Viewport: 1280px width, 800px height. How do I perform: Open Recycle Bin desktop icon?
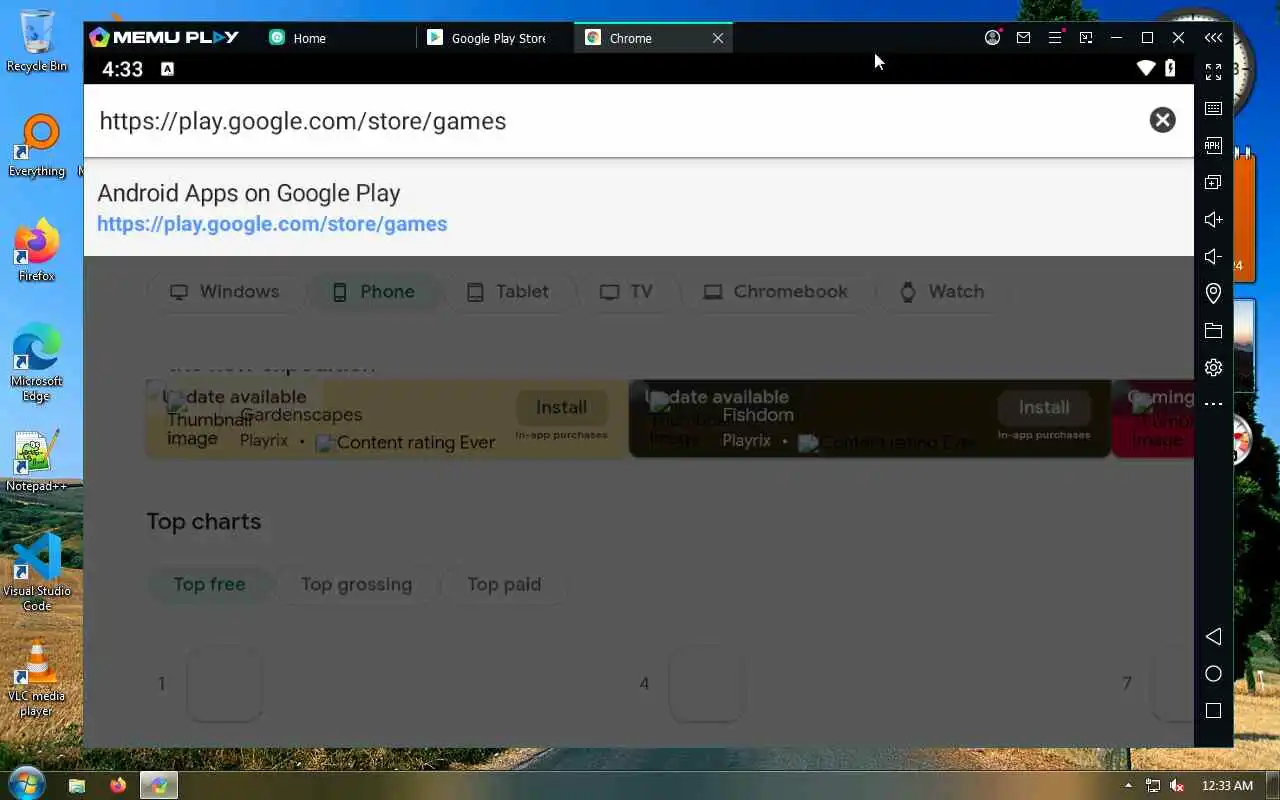(x=37, y=41)
